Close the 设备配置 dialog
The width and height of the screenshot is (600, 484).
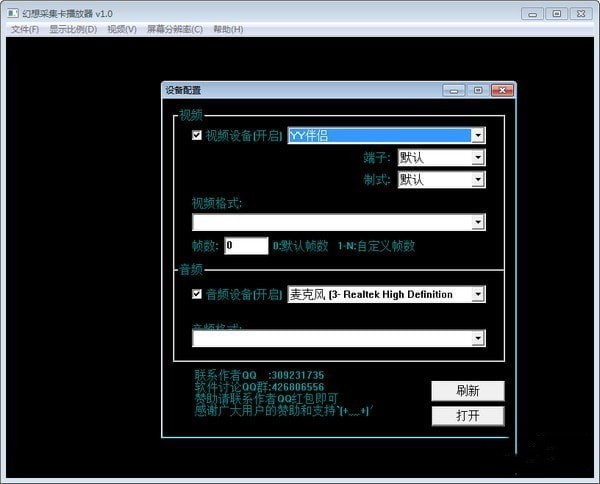[502, 90]
